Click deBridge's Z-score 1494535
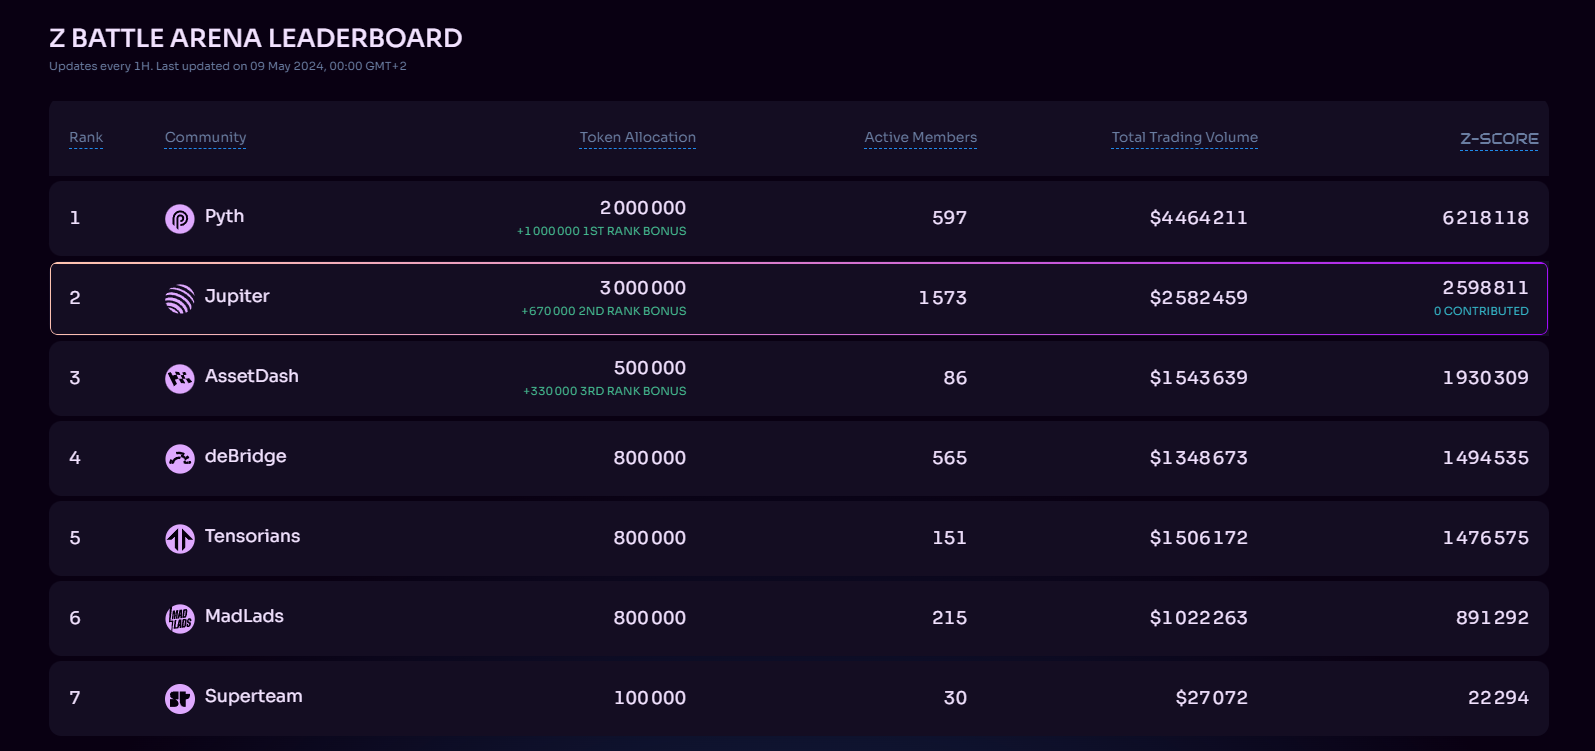Viewport: 1595px width, 751px height. [1485, 458]
